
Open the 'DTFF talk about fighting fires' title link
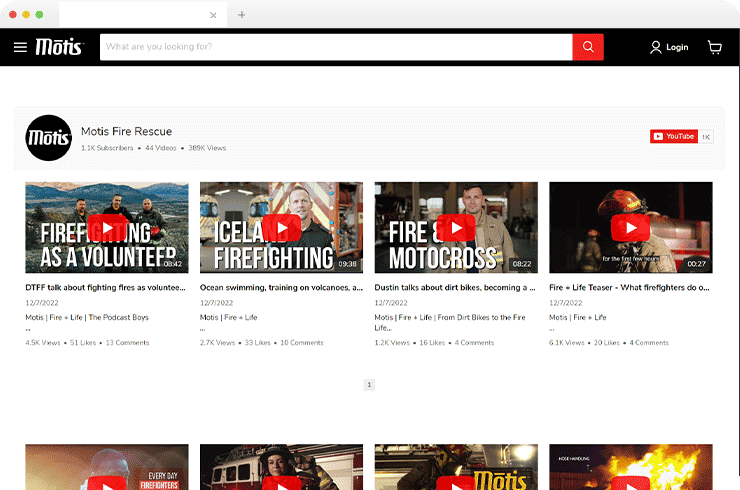pos(105,287)
